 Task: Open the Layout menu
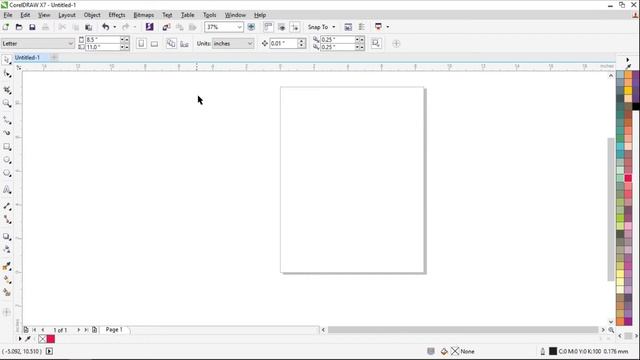(67, 15)
